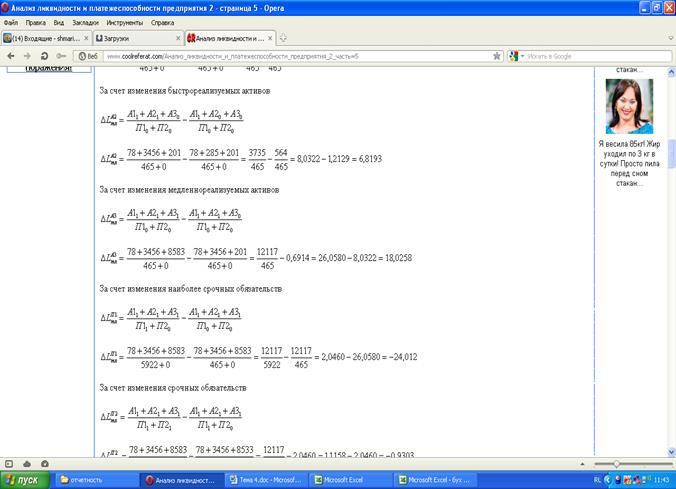Image resolution: width=676 pixels, height=489 pixels.
Task: Open the Вид menu
Action: pos(59,22)
